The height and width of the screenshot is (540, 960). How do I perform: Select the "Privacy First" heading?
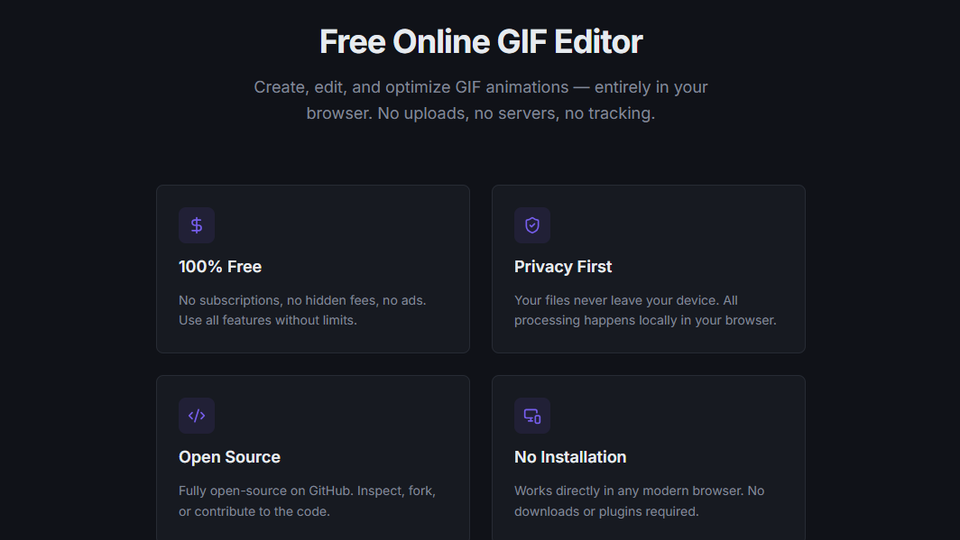(x=563, y=267)
